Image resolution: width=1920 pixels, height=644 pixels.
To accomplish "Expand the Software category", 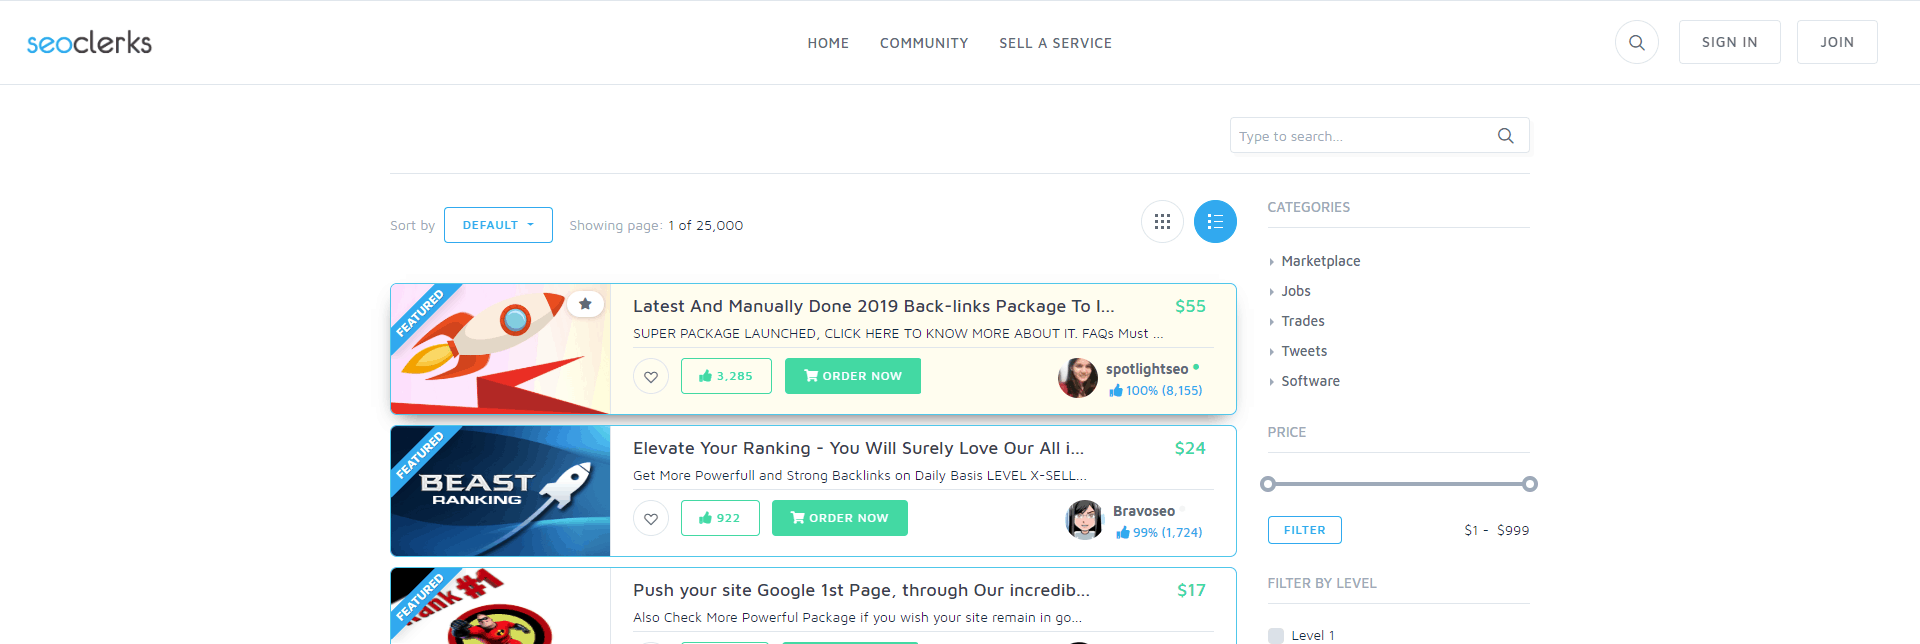I will (x=1310, y=381).
